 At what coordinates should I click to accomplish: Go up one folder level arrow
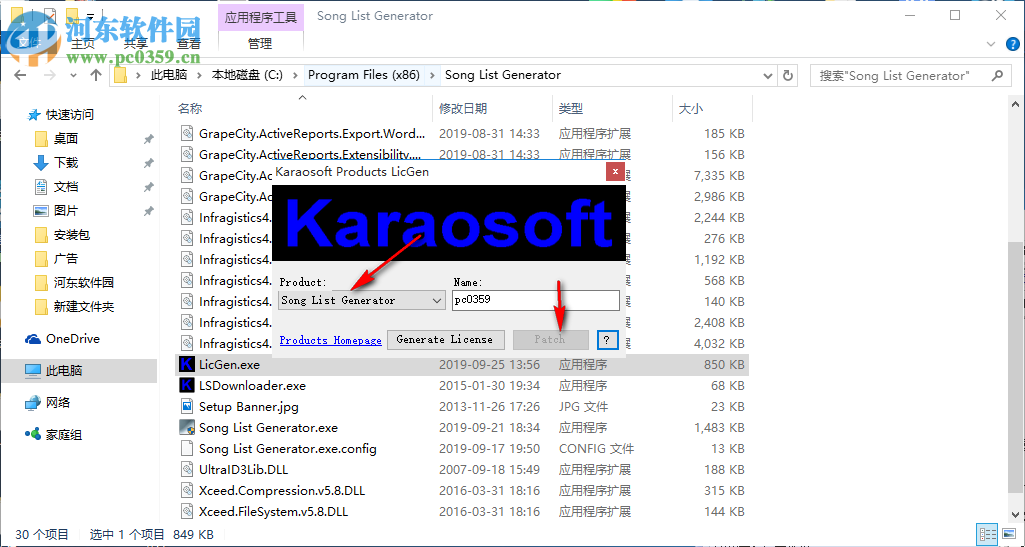pyautogui.click(x=96, y=75)
